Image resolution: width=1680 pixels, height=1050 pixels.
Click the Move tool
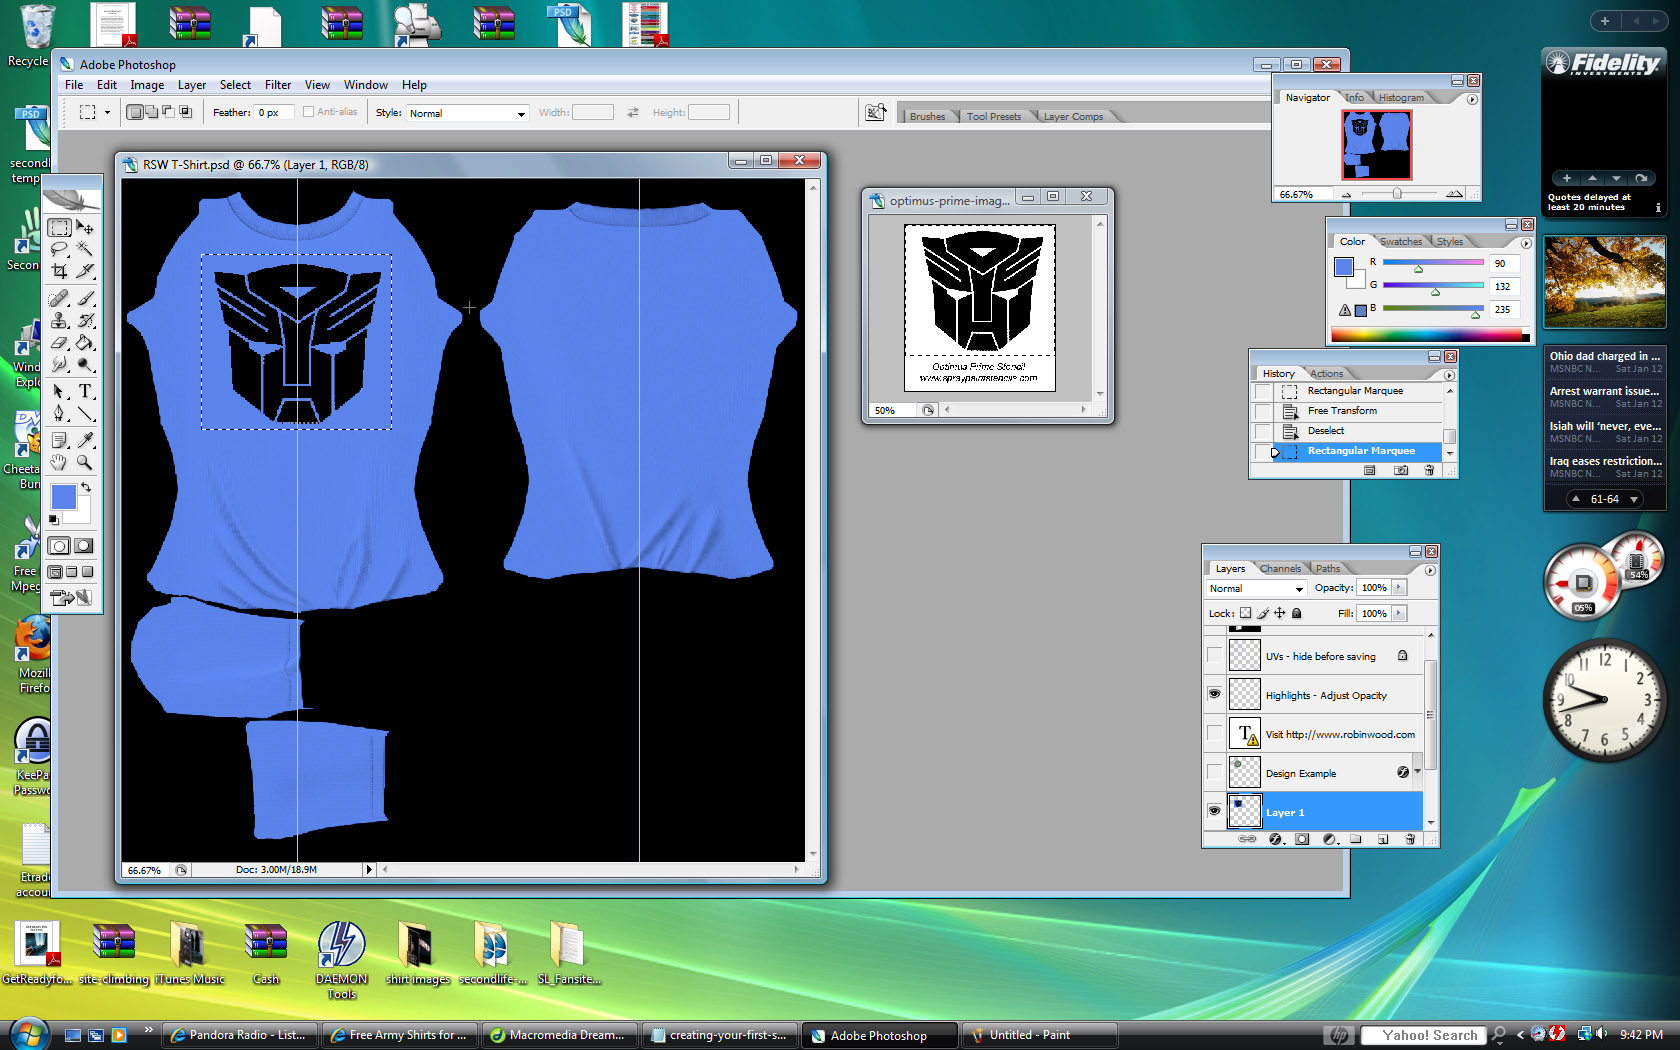[86, 228]
